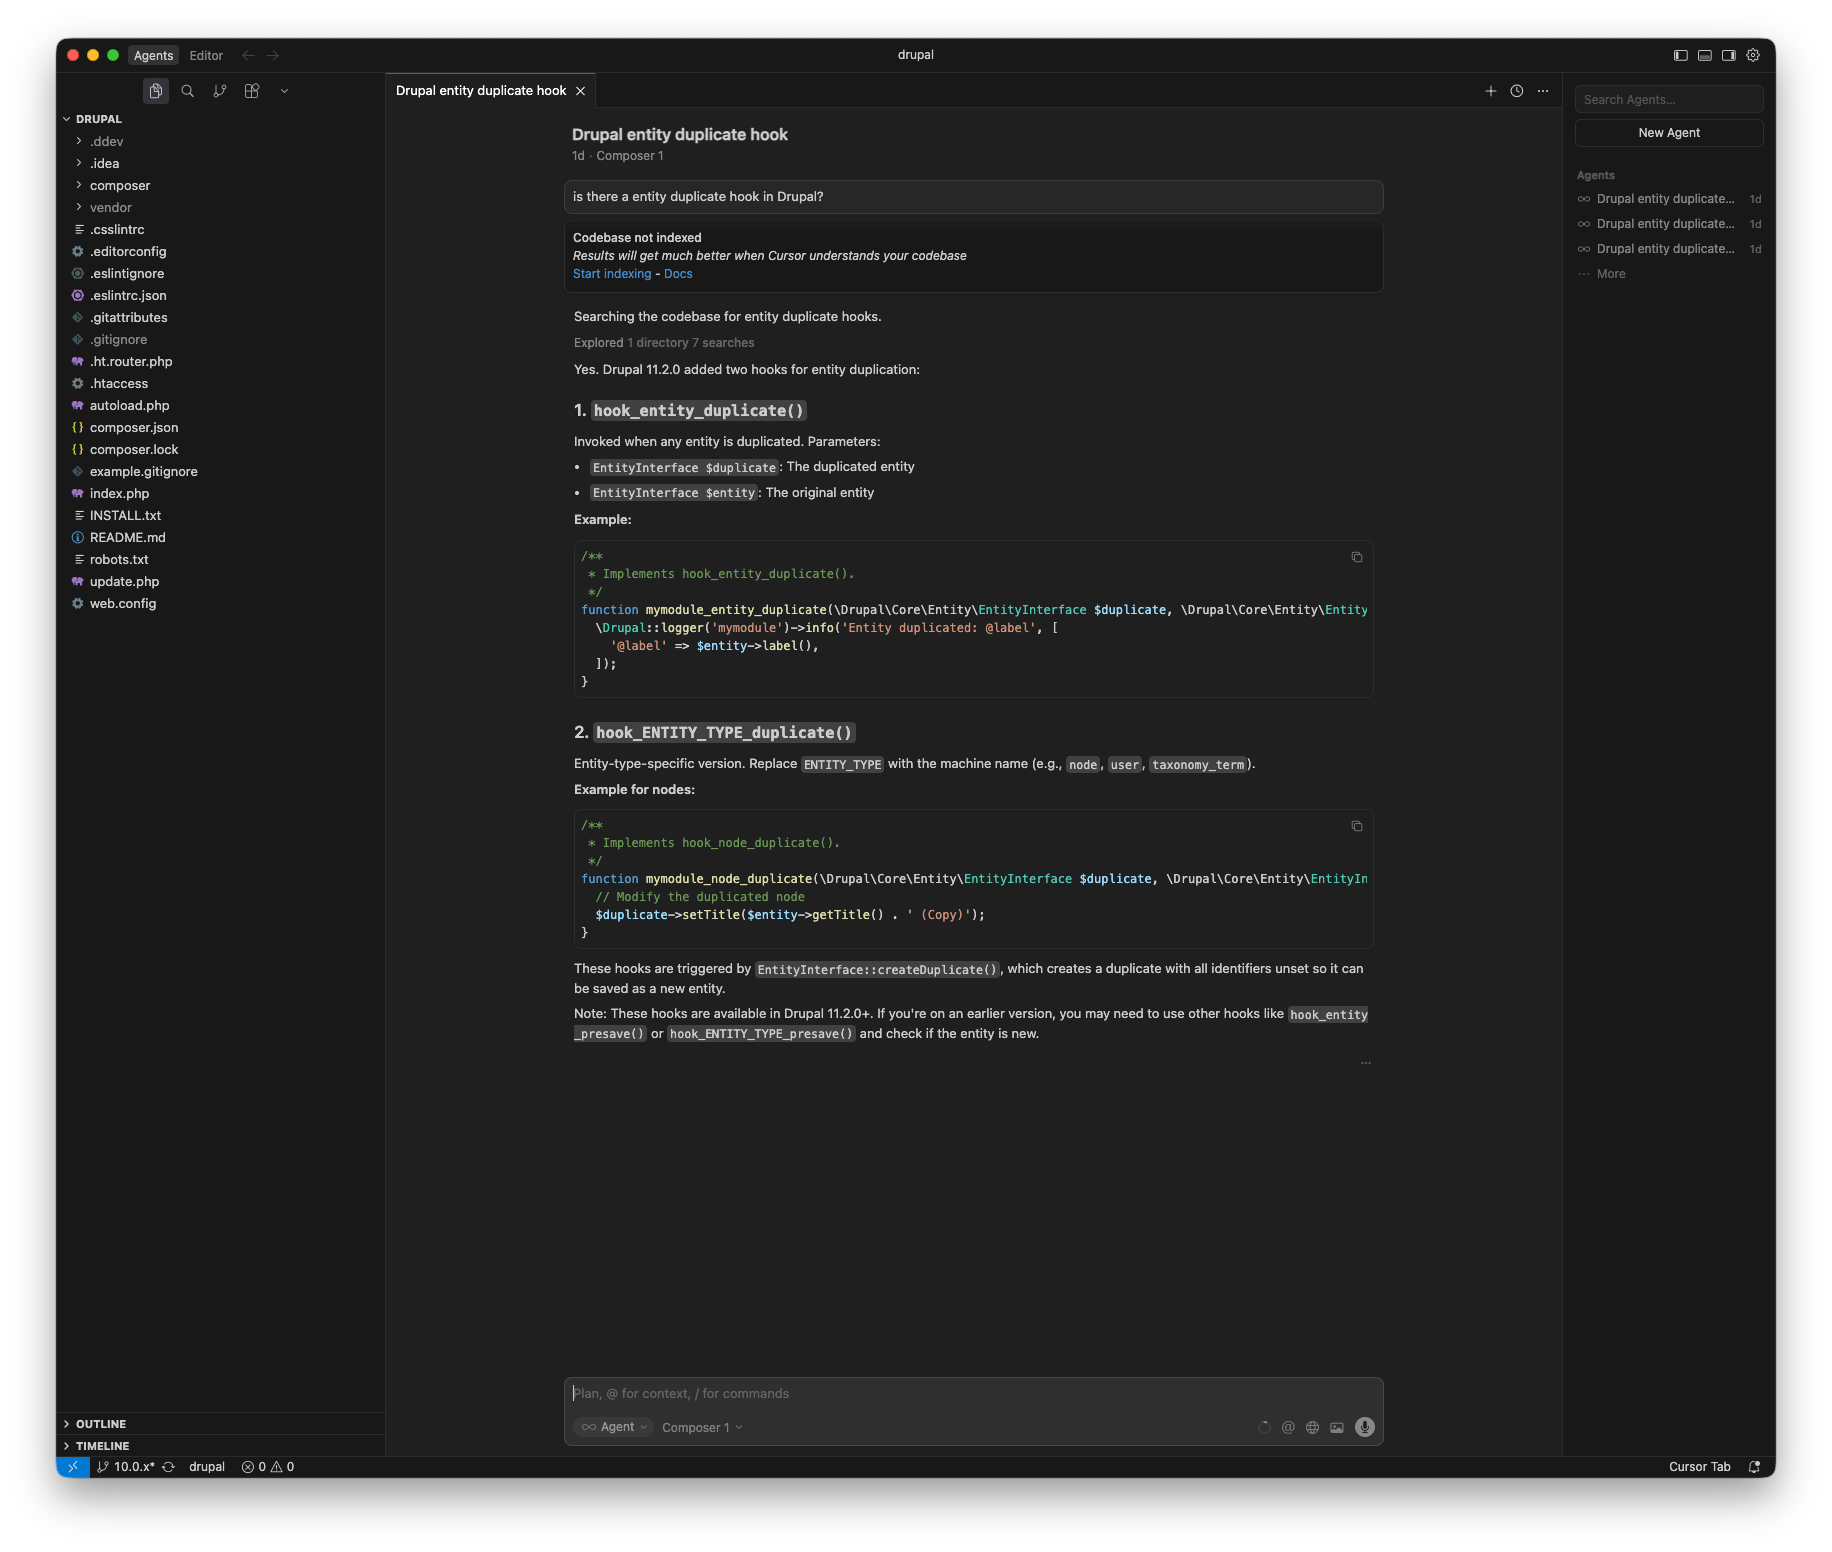Image resolution: width=1832 pixels, height=1552 pixels.
Task: Toggle the left primary sidebar
Action: click(x=1681, y=56)
